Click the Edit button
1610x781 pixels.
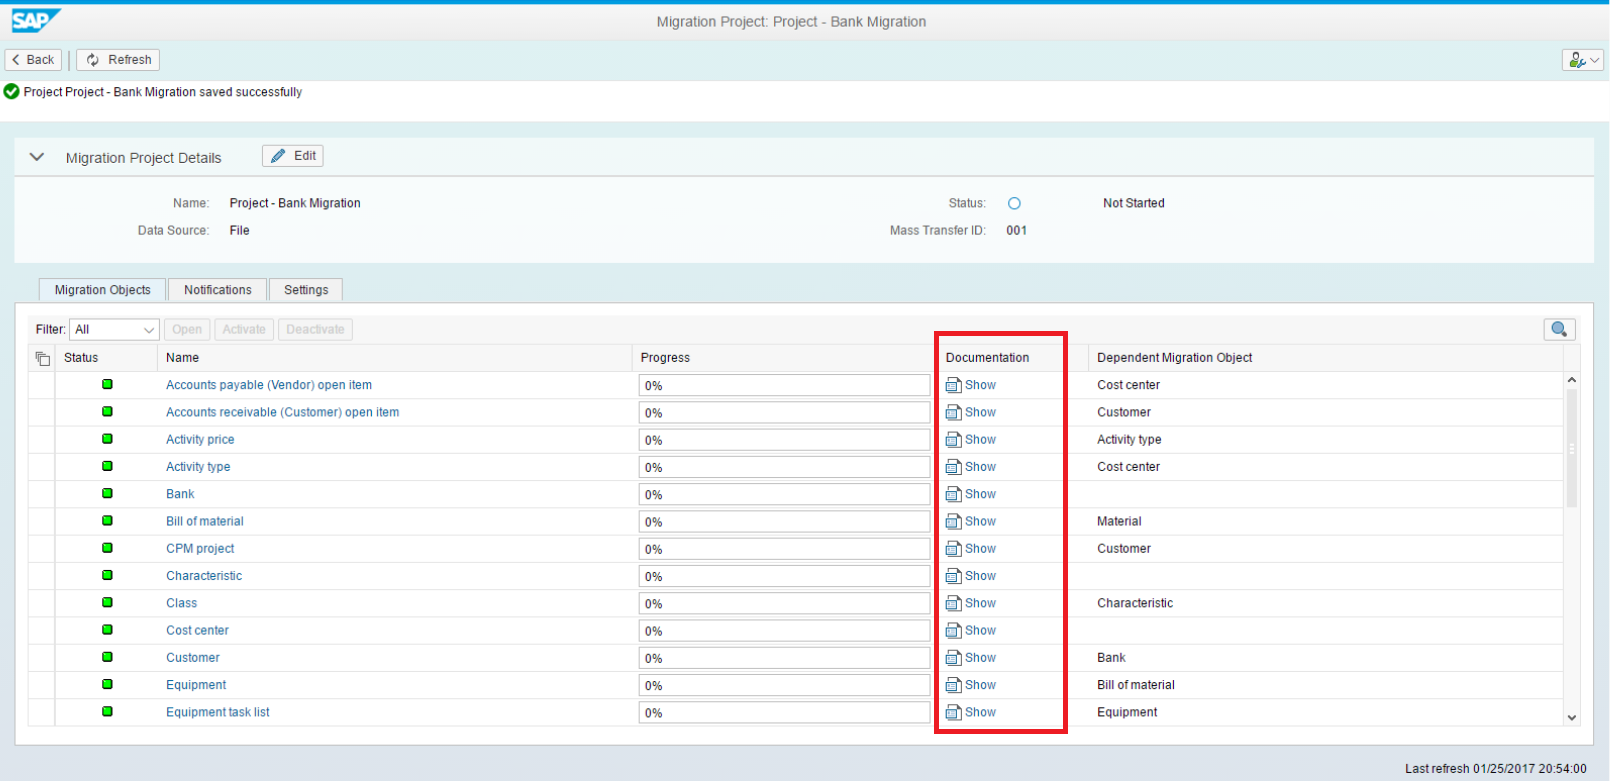coord(293,156)
